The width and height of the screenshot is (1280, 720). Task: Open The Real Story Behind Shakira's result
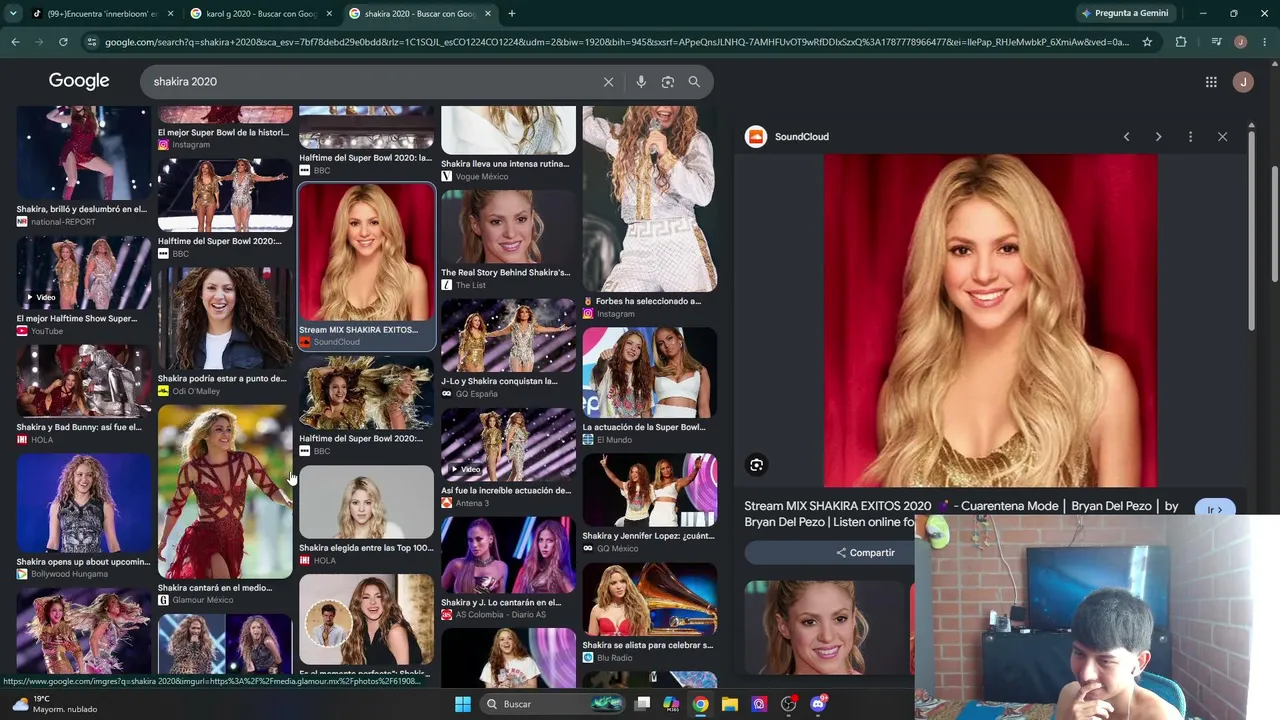508,227
